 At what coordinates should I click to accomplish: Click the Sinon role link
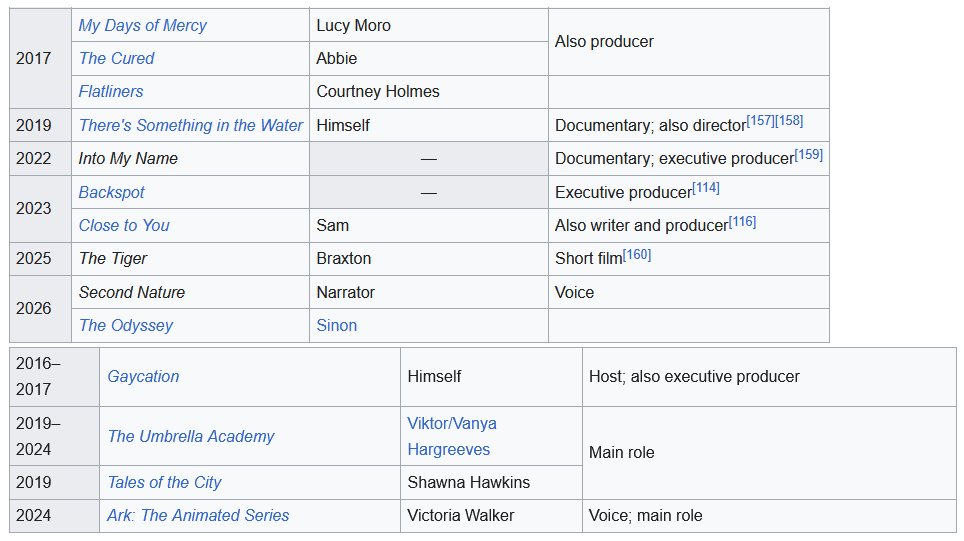(x=336, y=325)
